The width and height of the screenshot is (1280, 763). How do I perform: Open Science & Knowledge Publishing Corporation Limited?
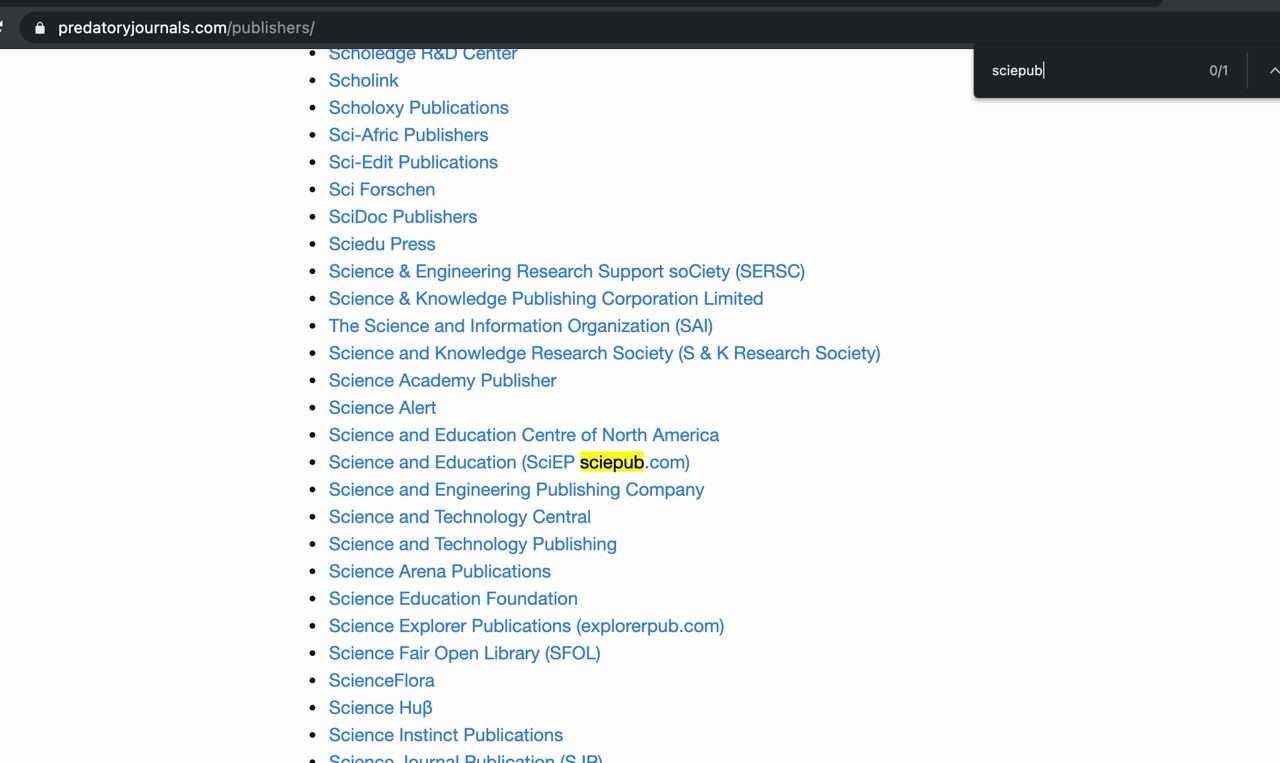click(546, 298)
